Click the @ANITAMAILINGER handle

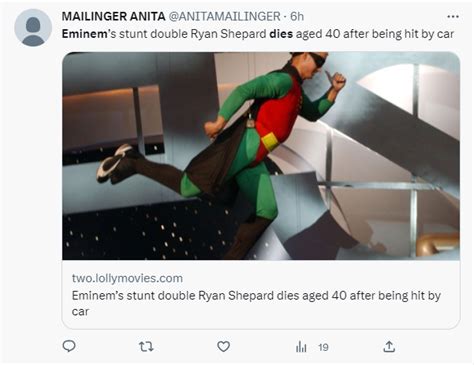tap(224, 16)
